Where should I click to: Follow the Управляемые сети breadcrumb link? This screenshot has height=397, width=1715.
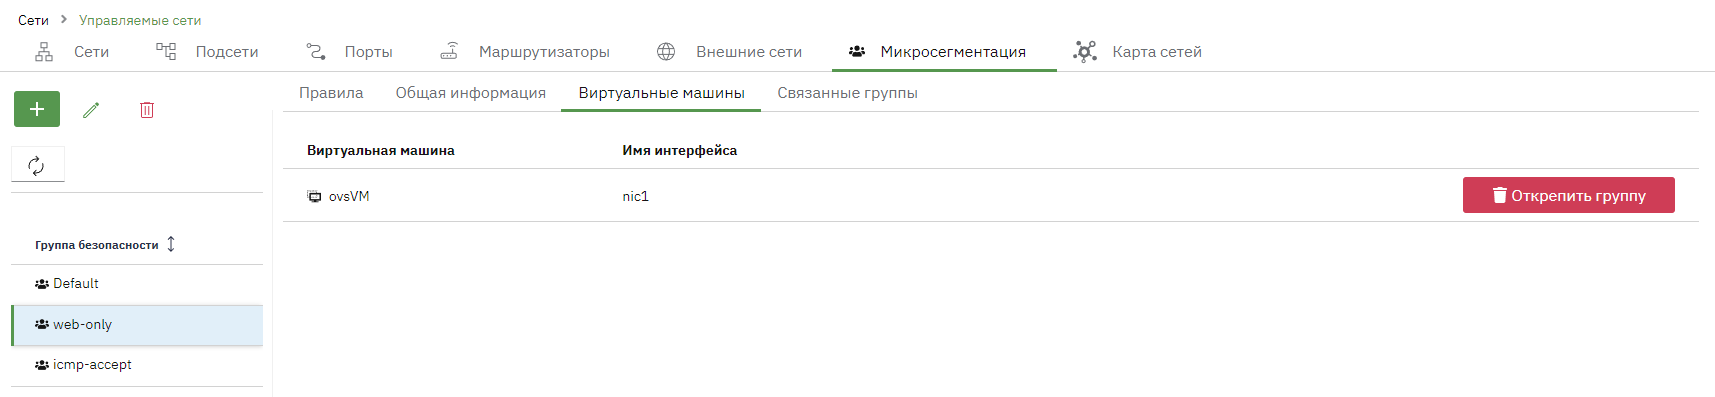click(x=140, y=20)
